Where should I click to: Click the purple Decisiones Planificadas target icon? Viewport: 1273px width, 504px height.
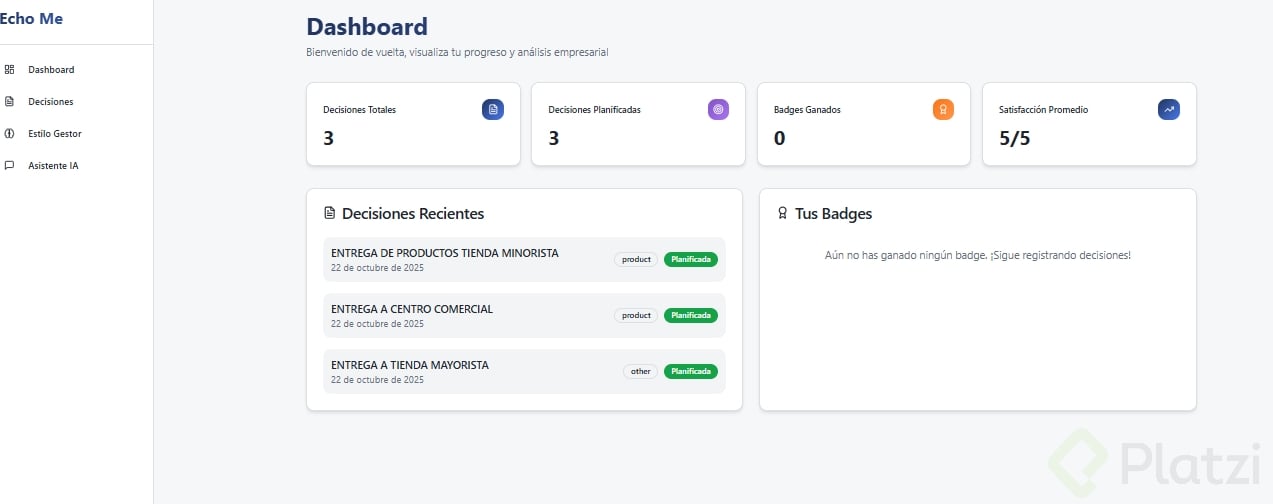[718, 110]
